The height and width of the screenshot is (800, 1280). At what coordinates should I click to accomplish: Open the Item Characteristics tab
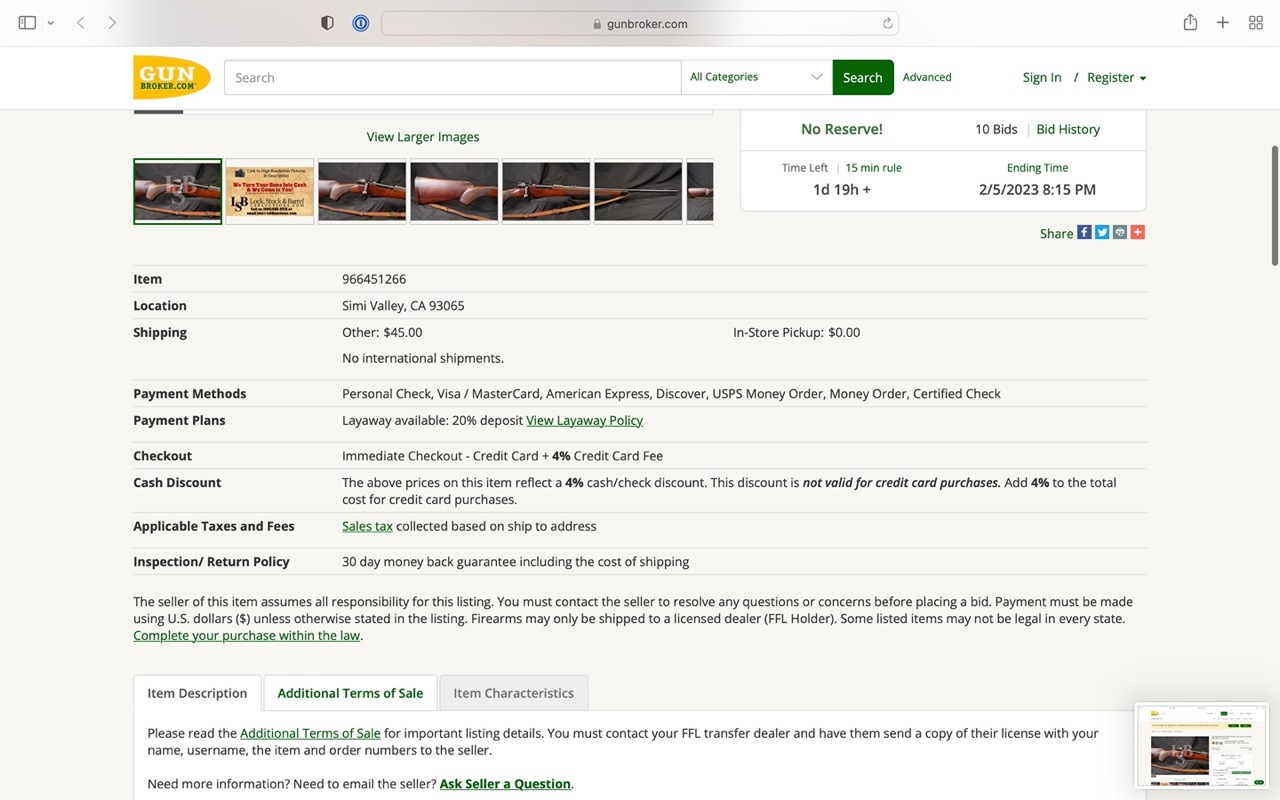513,693
